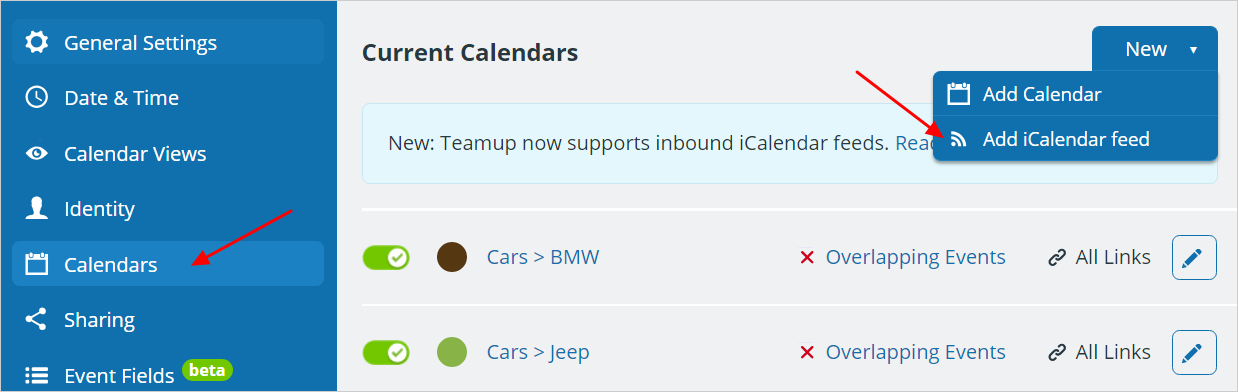Click the green Jeep color swatch
The image size is (1238, 392).
pos(453,352)
